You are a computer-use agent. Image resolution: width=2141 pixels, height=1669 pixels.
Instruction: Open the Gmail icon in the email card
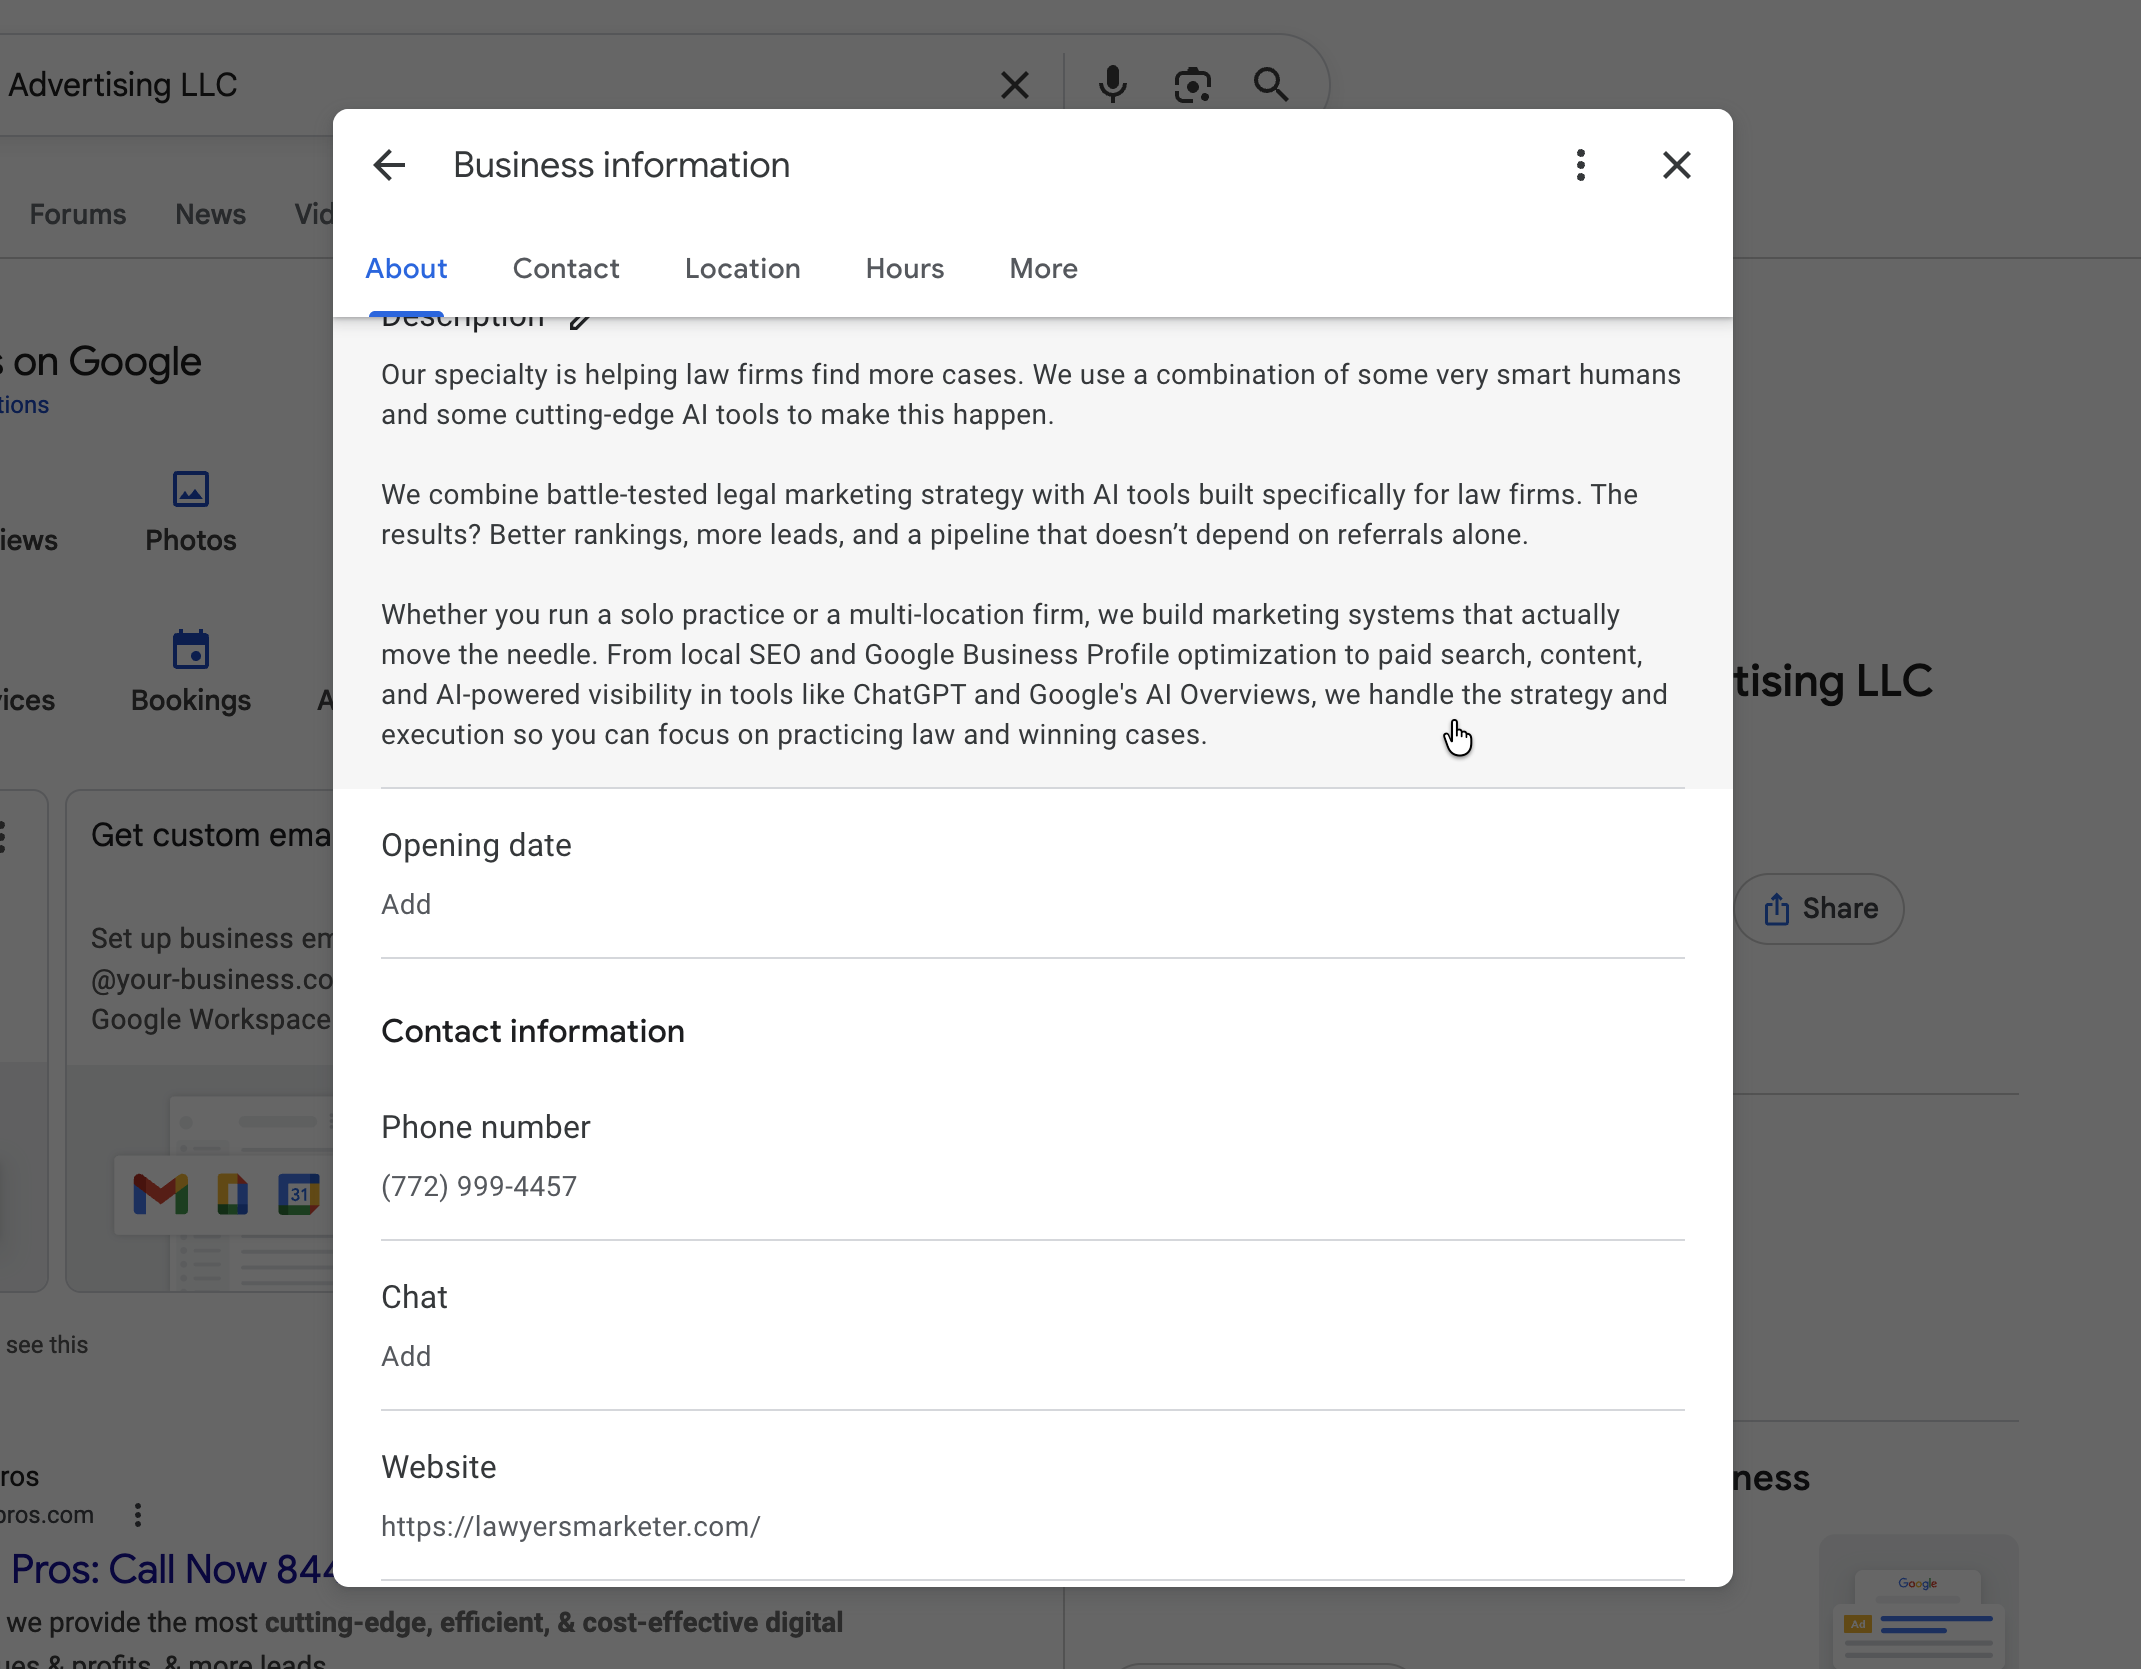click(161, 1194)
